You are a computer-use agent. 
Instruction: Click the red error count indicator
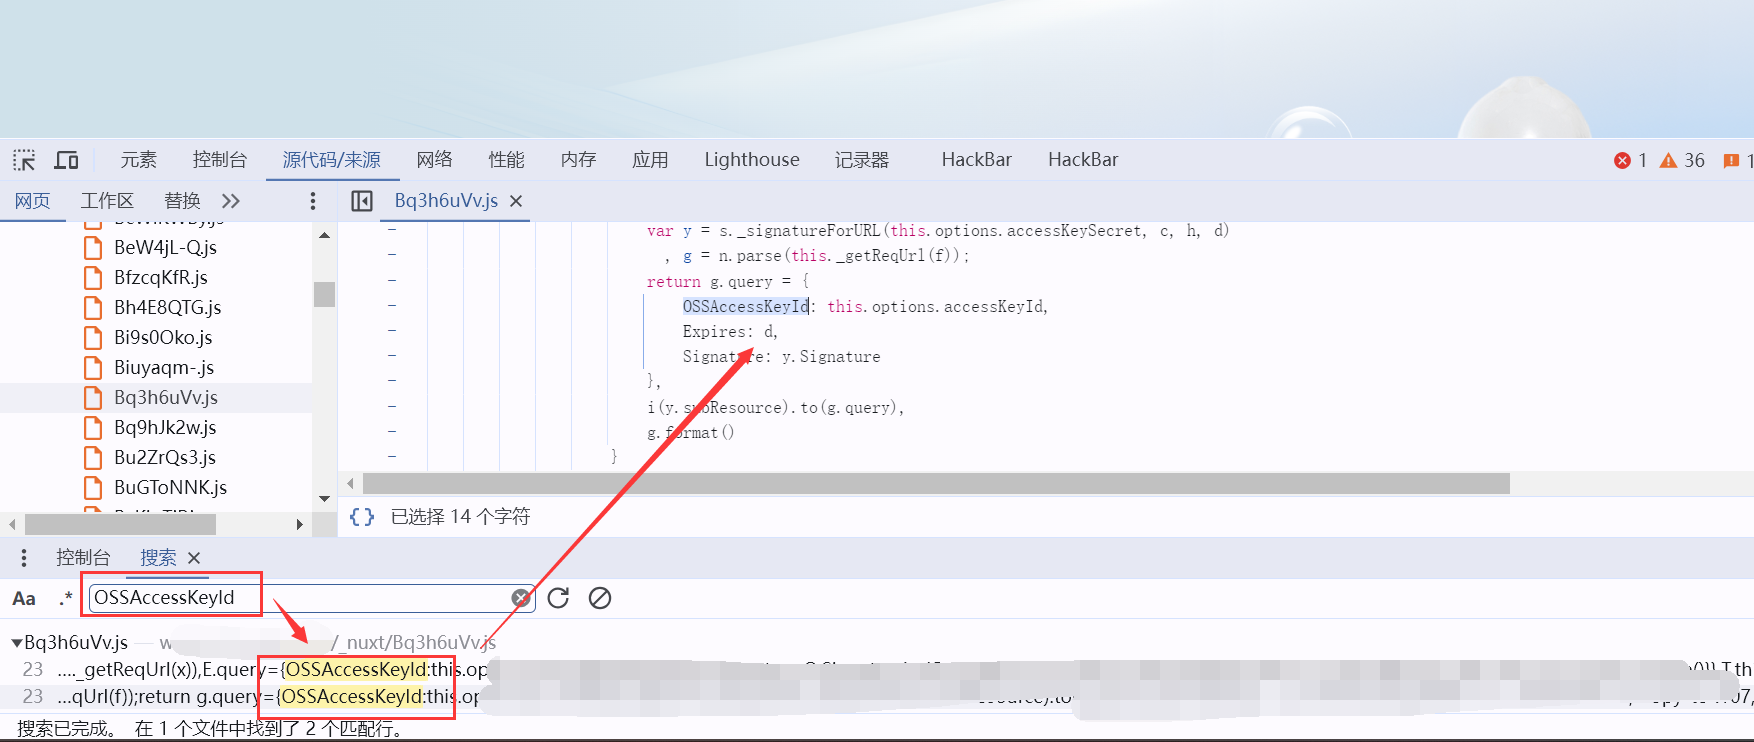pos(1630,160)
